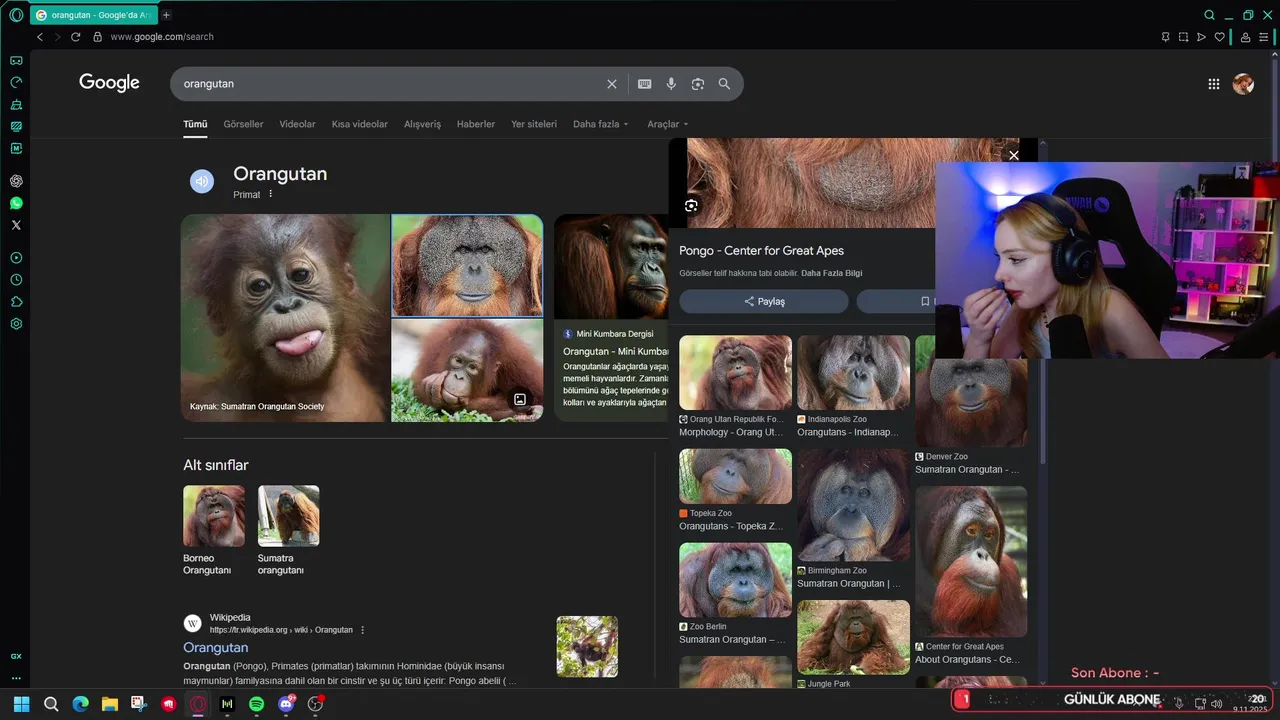Reload the current page
Image resolution: width=1280 pixels, height=720 pixels.
click(x=75, y=37)
